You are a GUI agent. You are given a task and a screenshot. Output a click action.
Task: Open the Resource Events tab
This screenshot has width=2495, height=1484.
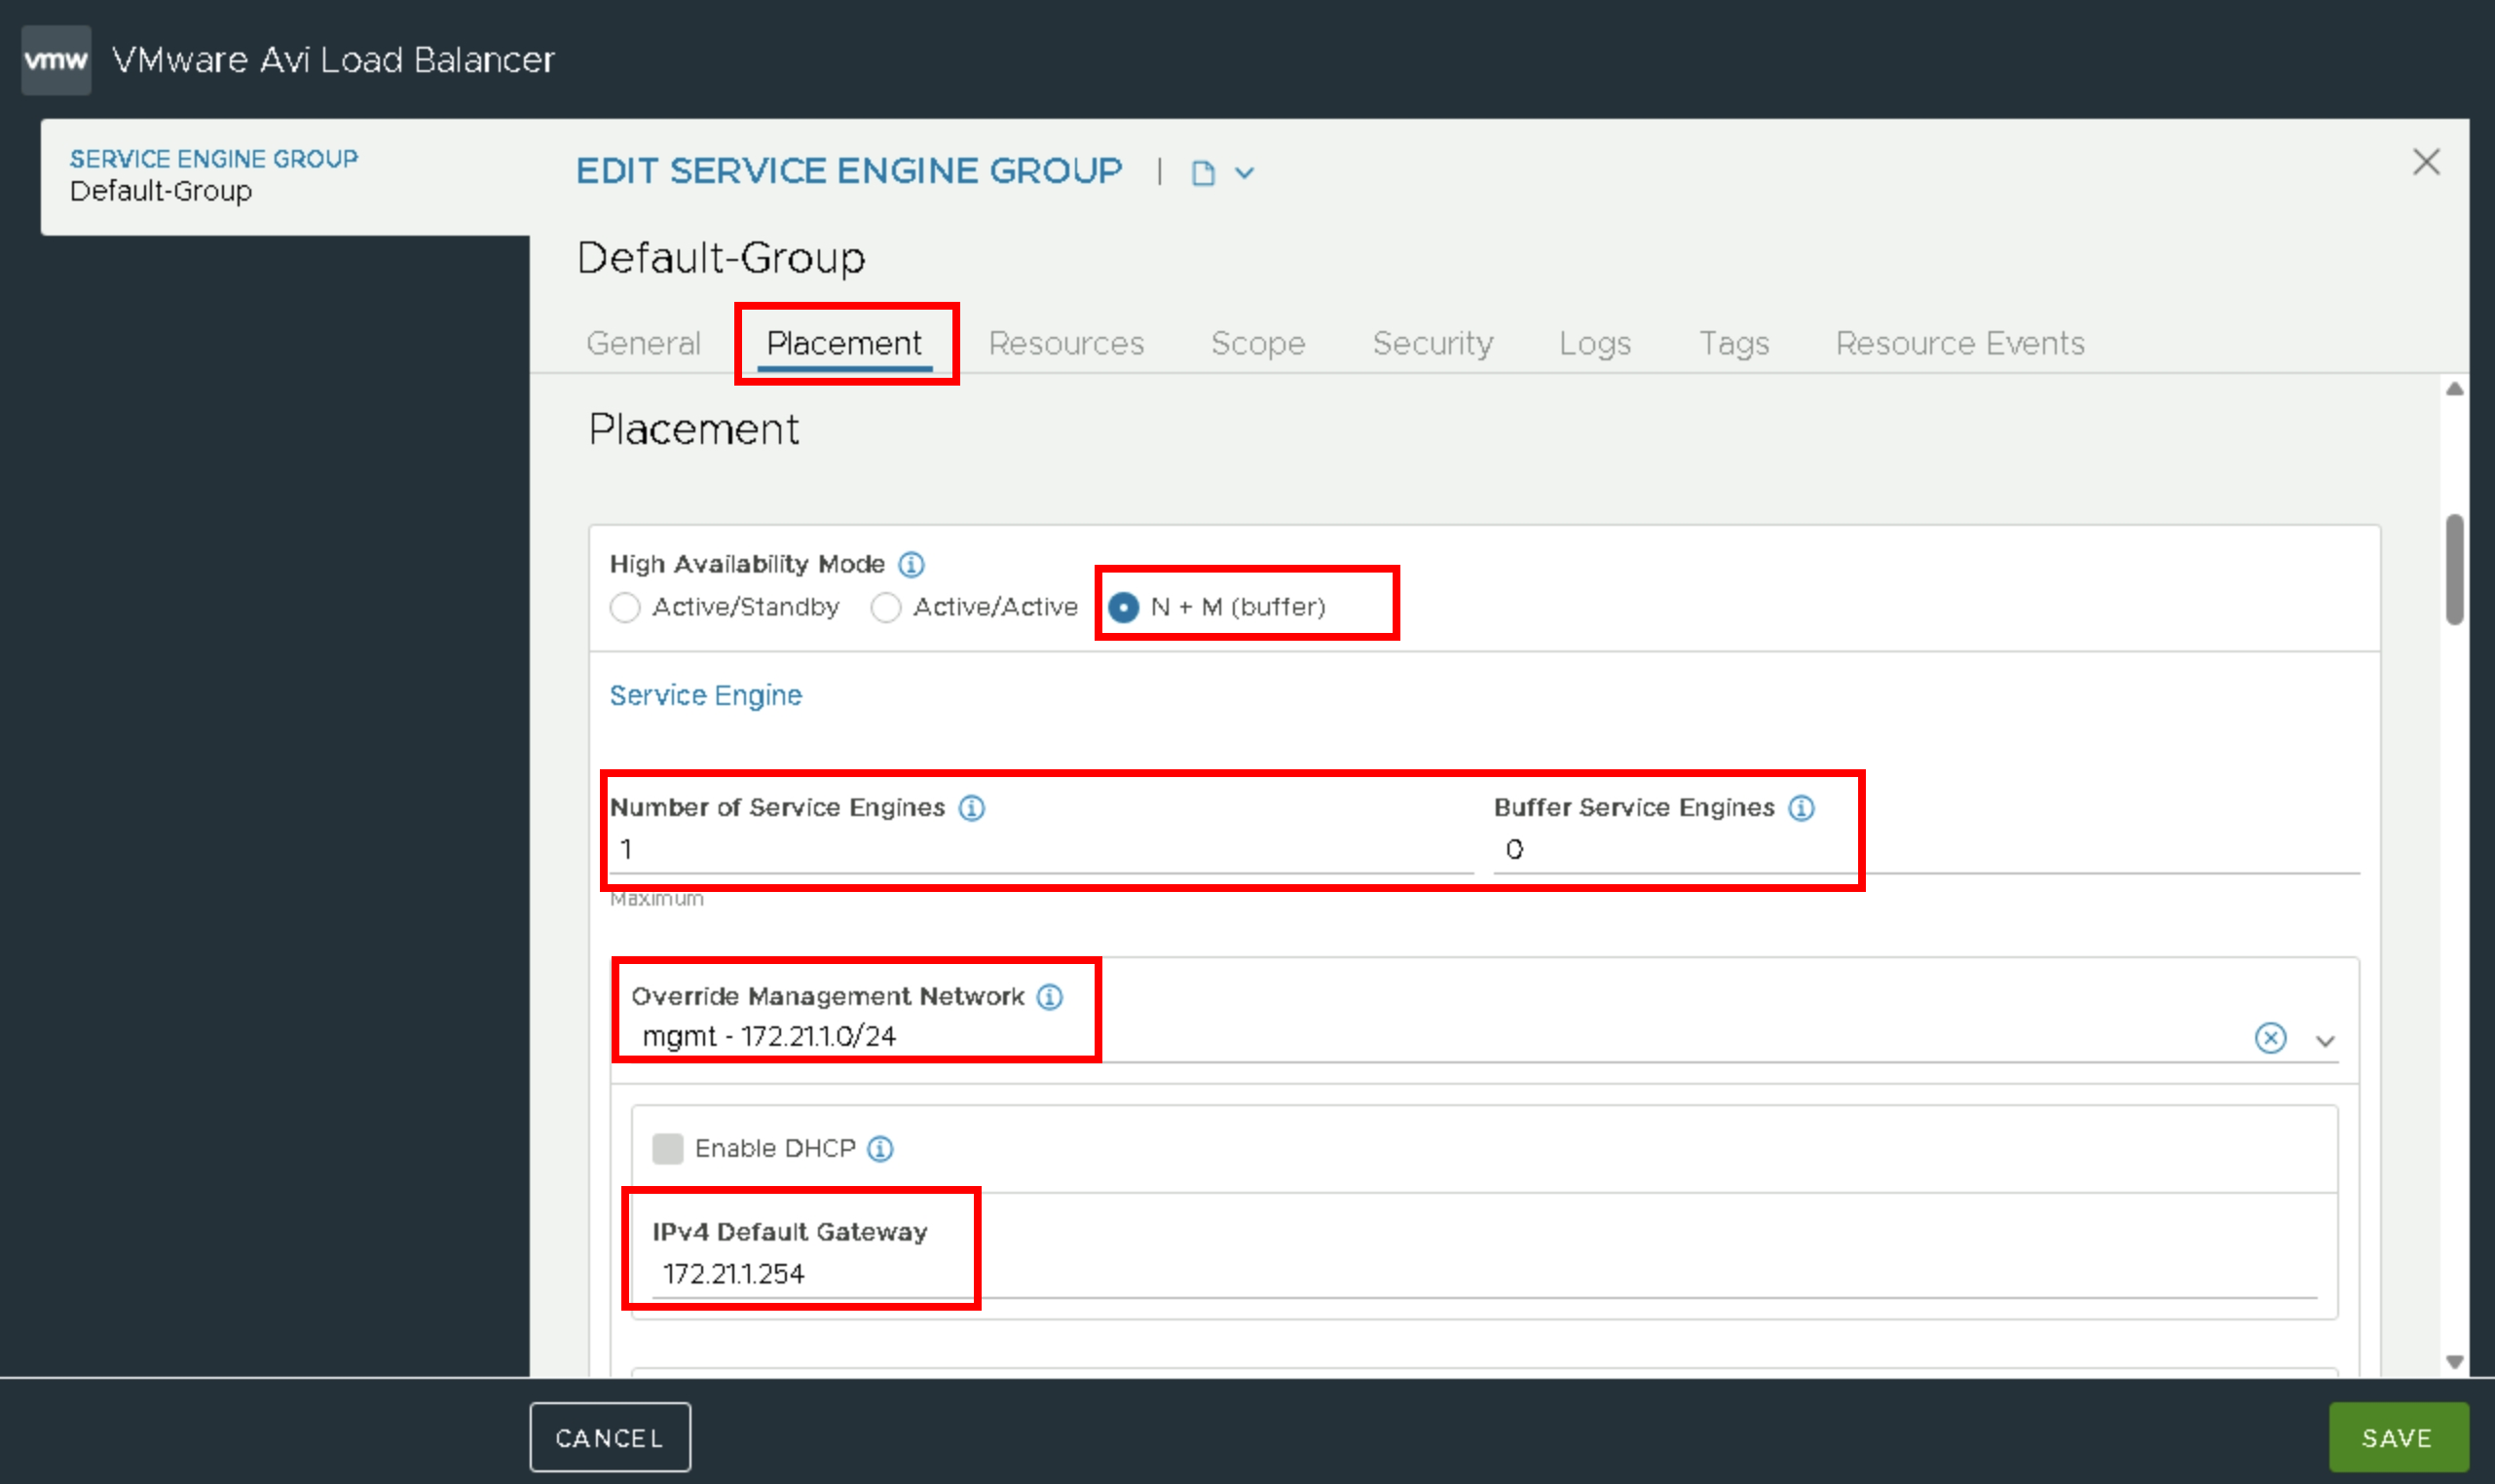[x=1960, y=343]
